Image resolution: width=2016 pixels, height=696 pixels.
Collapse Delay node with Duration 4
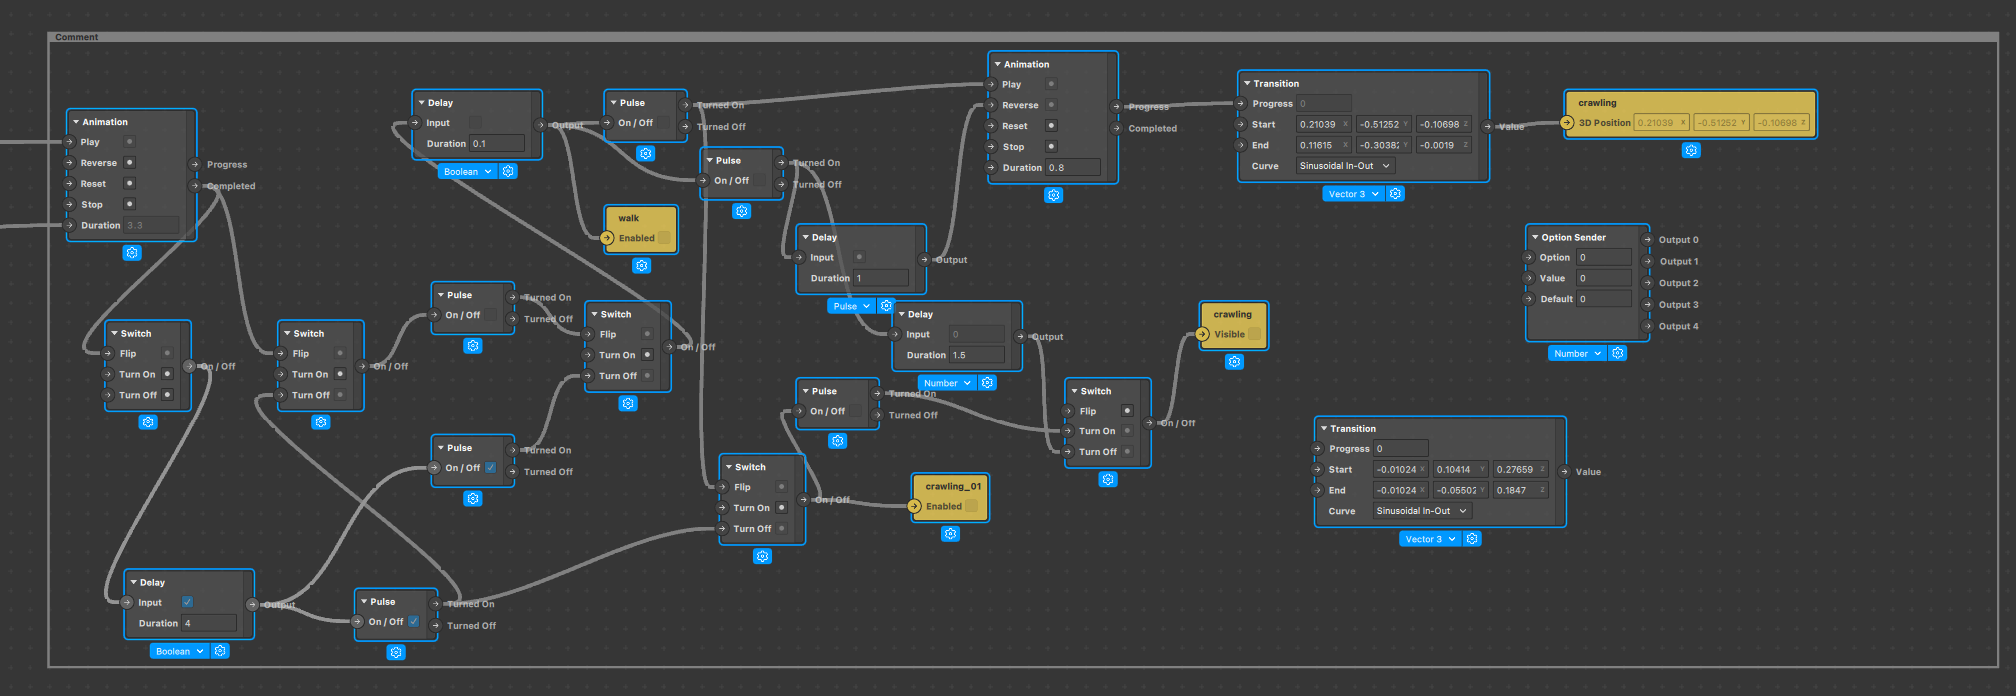pos(134,582)
